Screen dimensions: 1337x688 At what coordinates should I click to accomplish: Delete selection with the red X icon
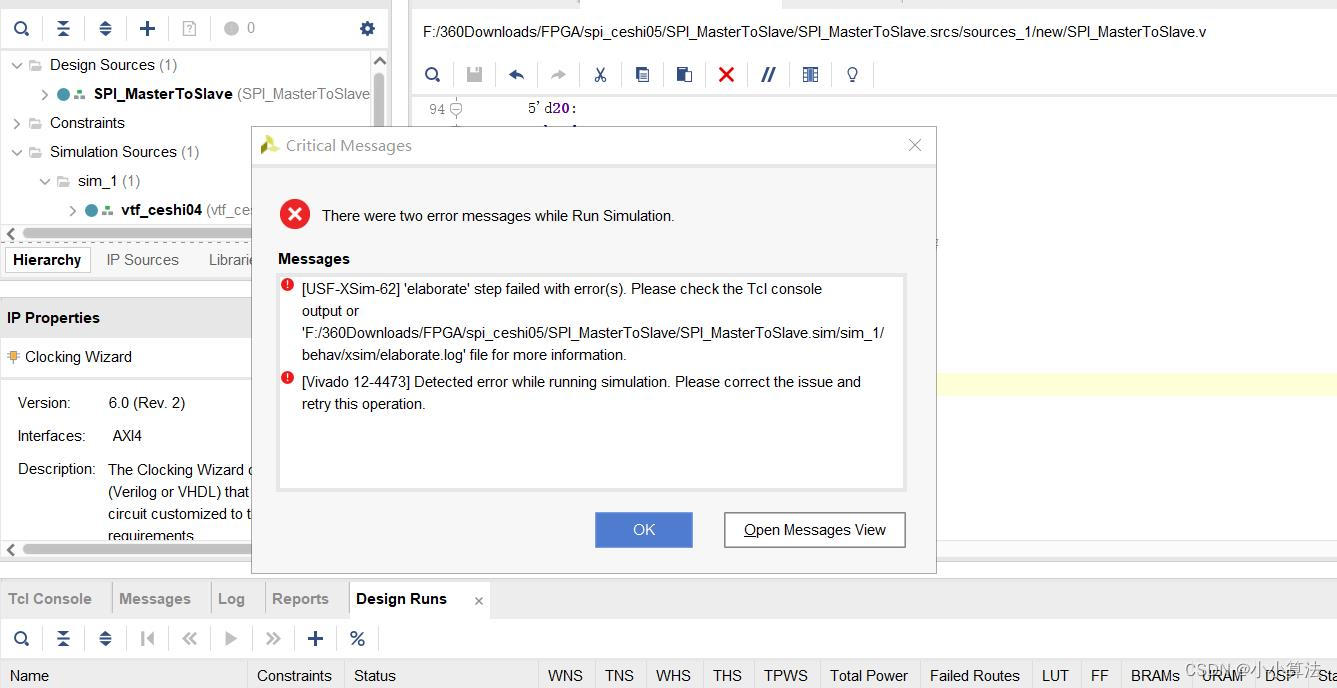point(726,74)
